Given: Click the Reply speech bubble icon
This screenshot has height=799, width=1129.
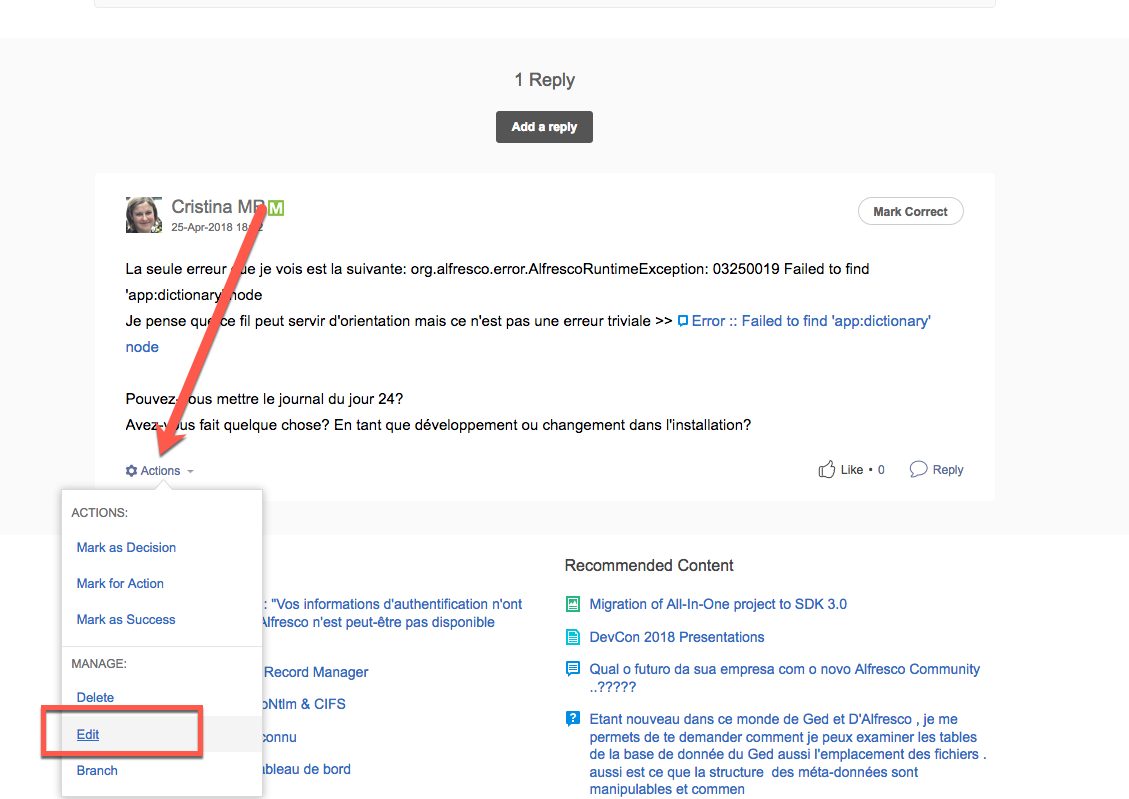Looking at the screenshot, I should point(918,469).
